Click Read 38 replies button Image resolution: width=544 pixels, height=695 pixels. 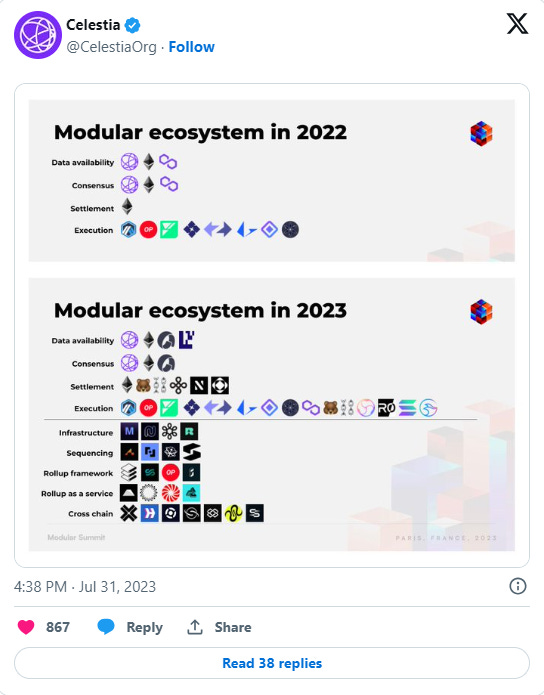pos(272,663)
